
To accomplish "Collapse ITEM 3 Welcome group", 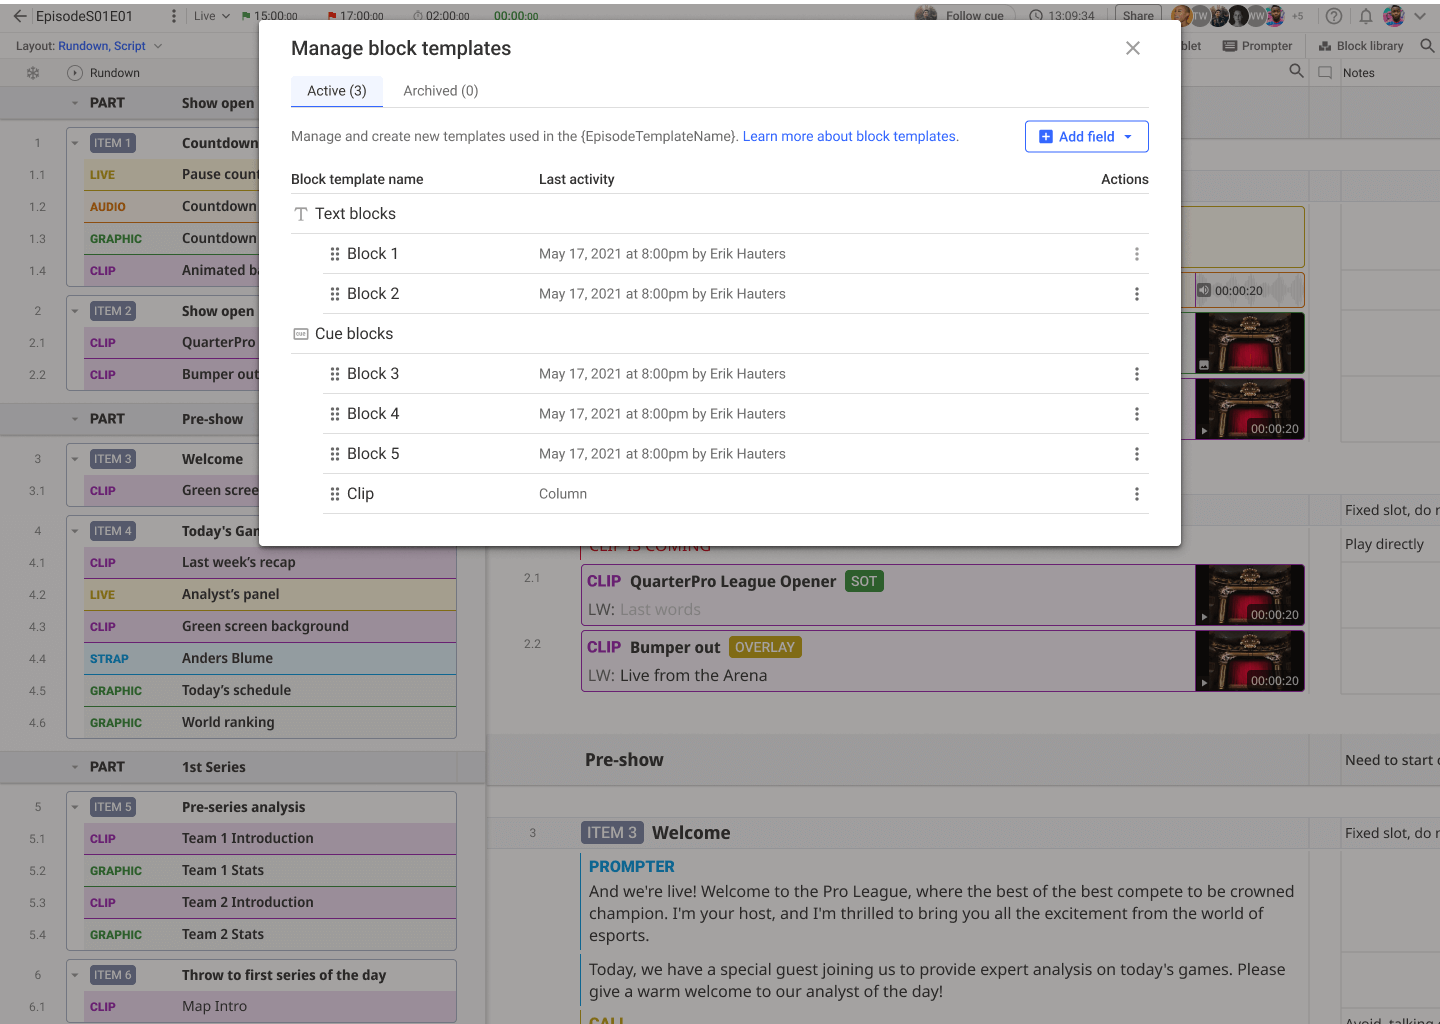I will point(75,459).
